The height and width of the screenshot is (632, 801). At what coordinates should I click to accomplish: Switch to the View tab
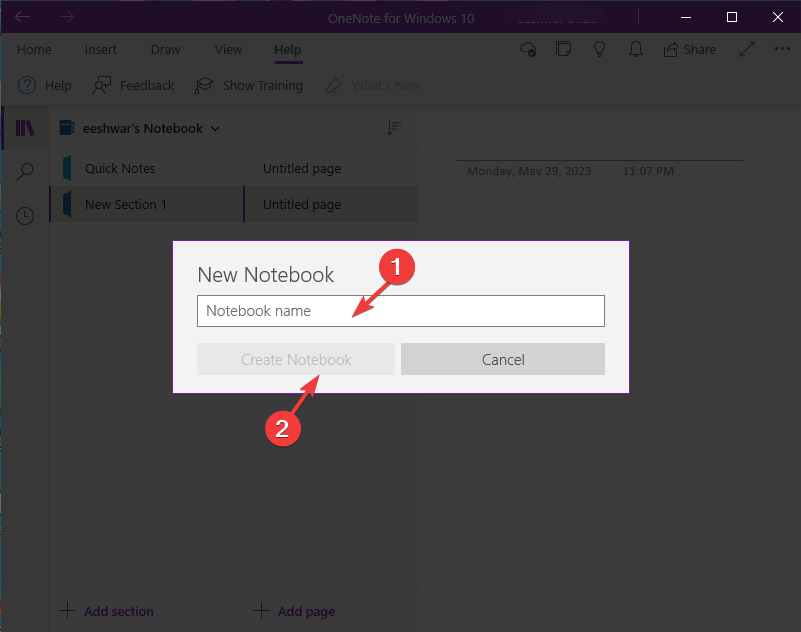coord(228,50)
